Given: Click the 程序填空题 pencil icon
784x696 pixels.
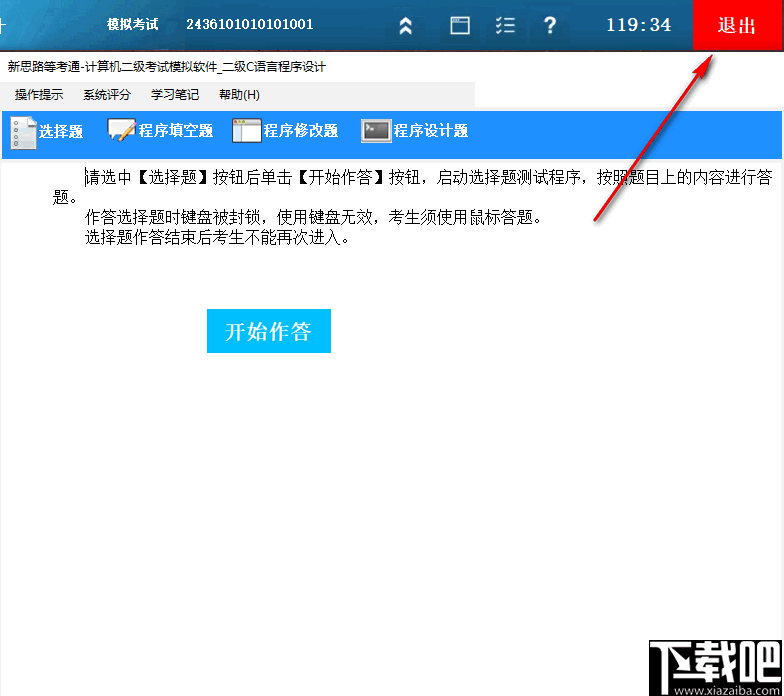Looking at the screenshot, I should [x=122, y=130].
